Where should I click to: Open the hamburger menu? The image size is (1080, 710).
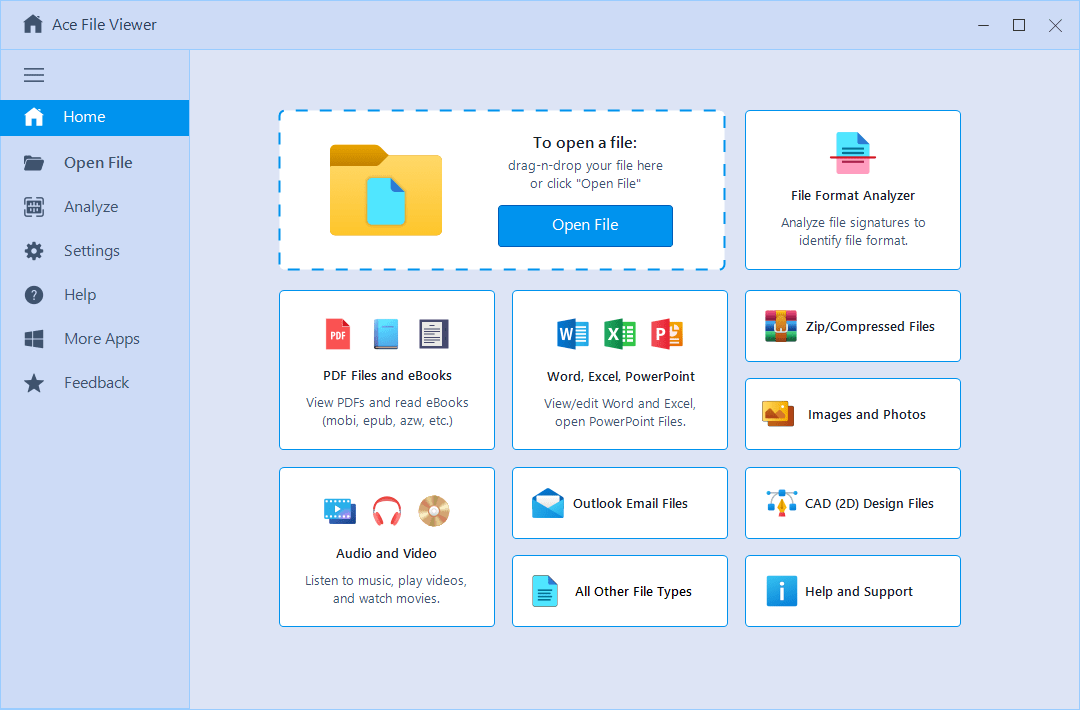[33, 75]
